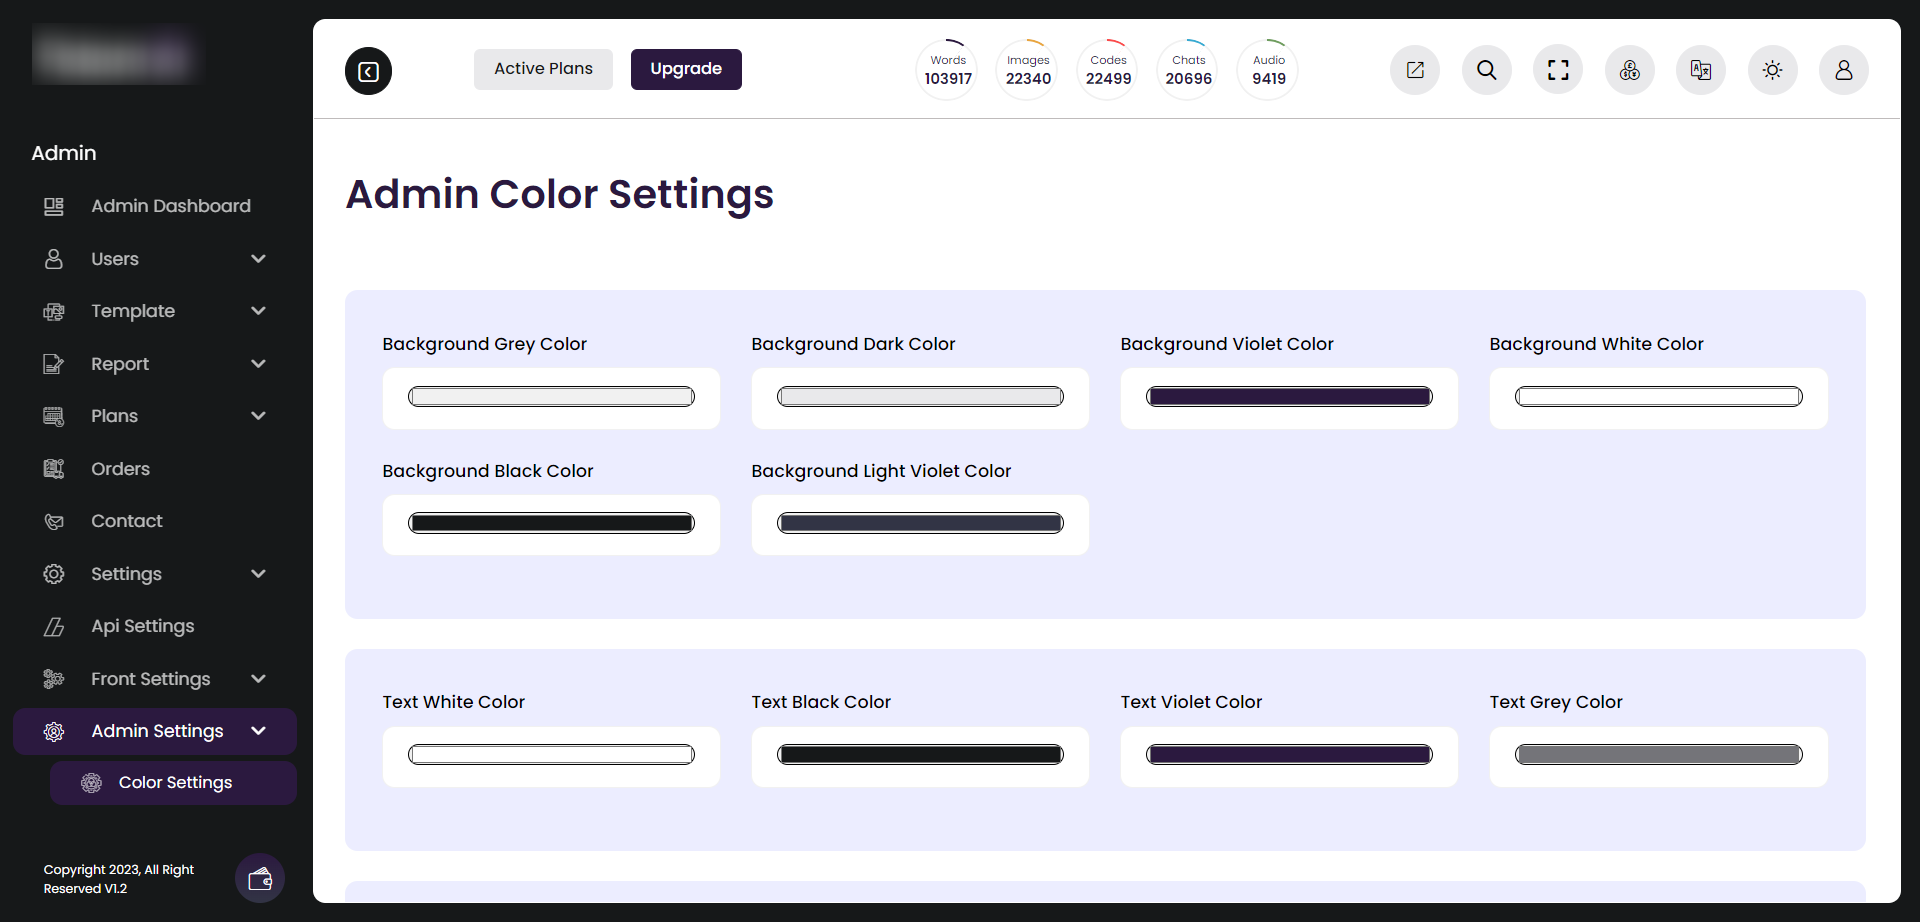Screen dimensions: 1920x922
Task: Expand the Front Settings submenu chevron
Action: click(x=259, y=679)
